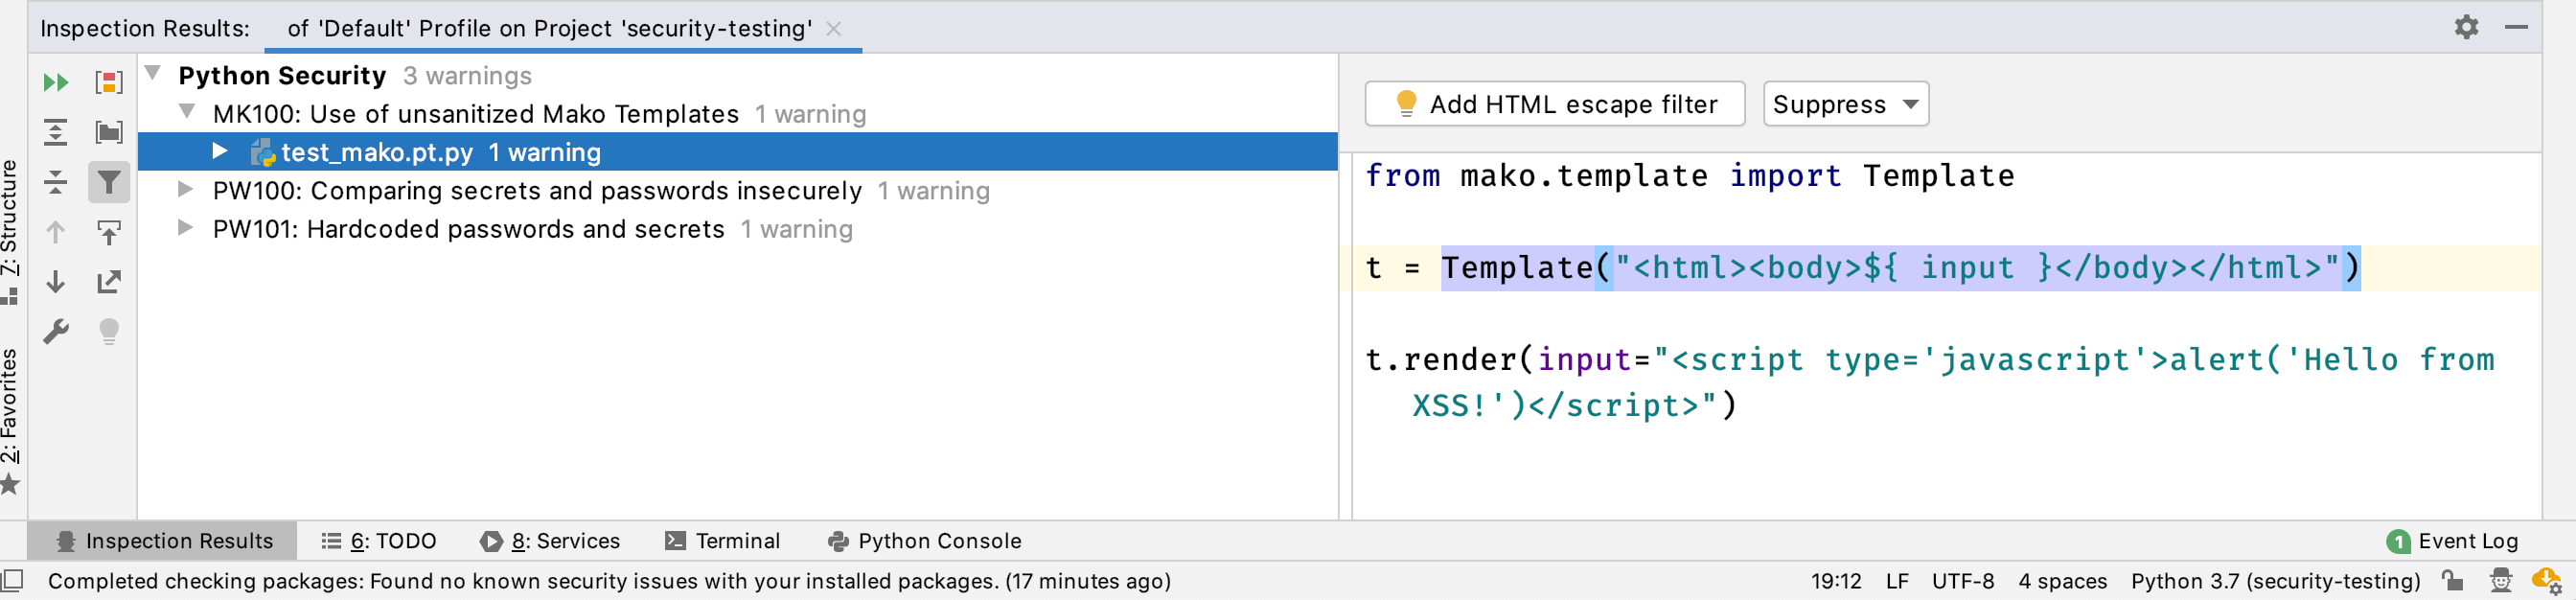This screenshot has height=600, width=2576.
Task: Change UTF-8 file encoding
Action: click(x=1963, y=581)
